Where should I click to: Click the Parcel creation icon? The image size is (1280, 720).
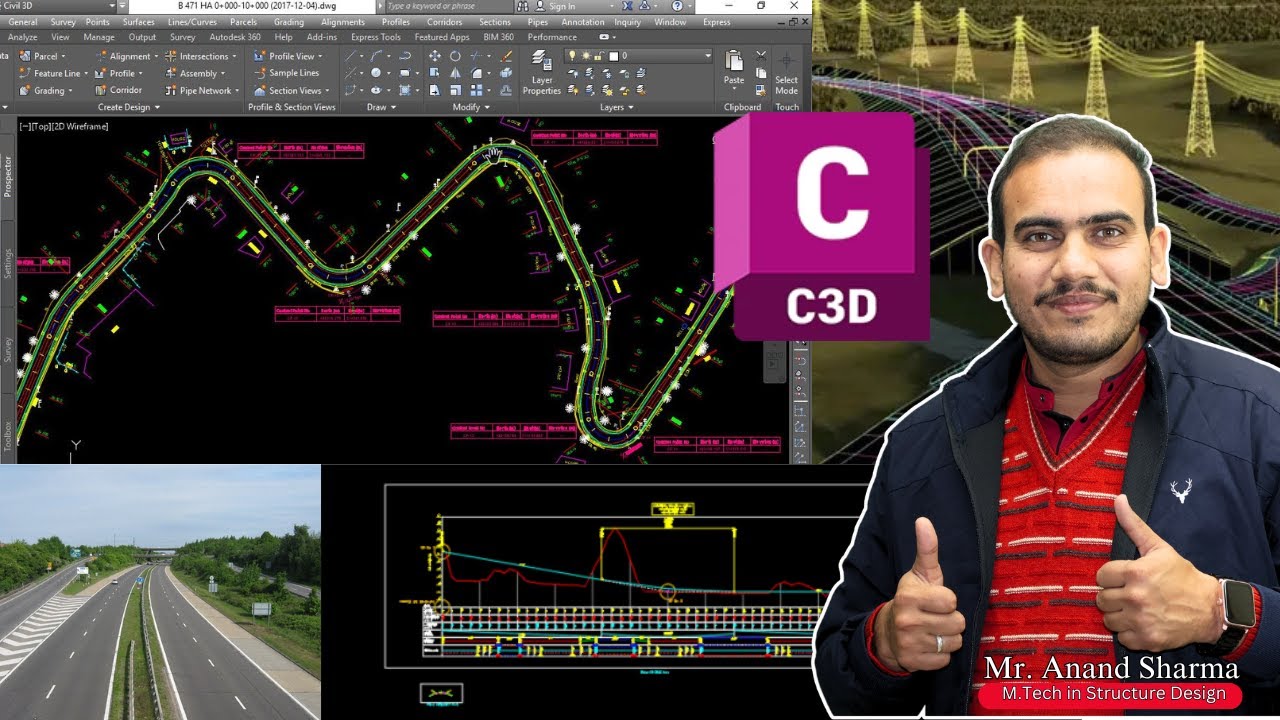tap(25, 57)
